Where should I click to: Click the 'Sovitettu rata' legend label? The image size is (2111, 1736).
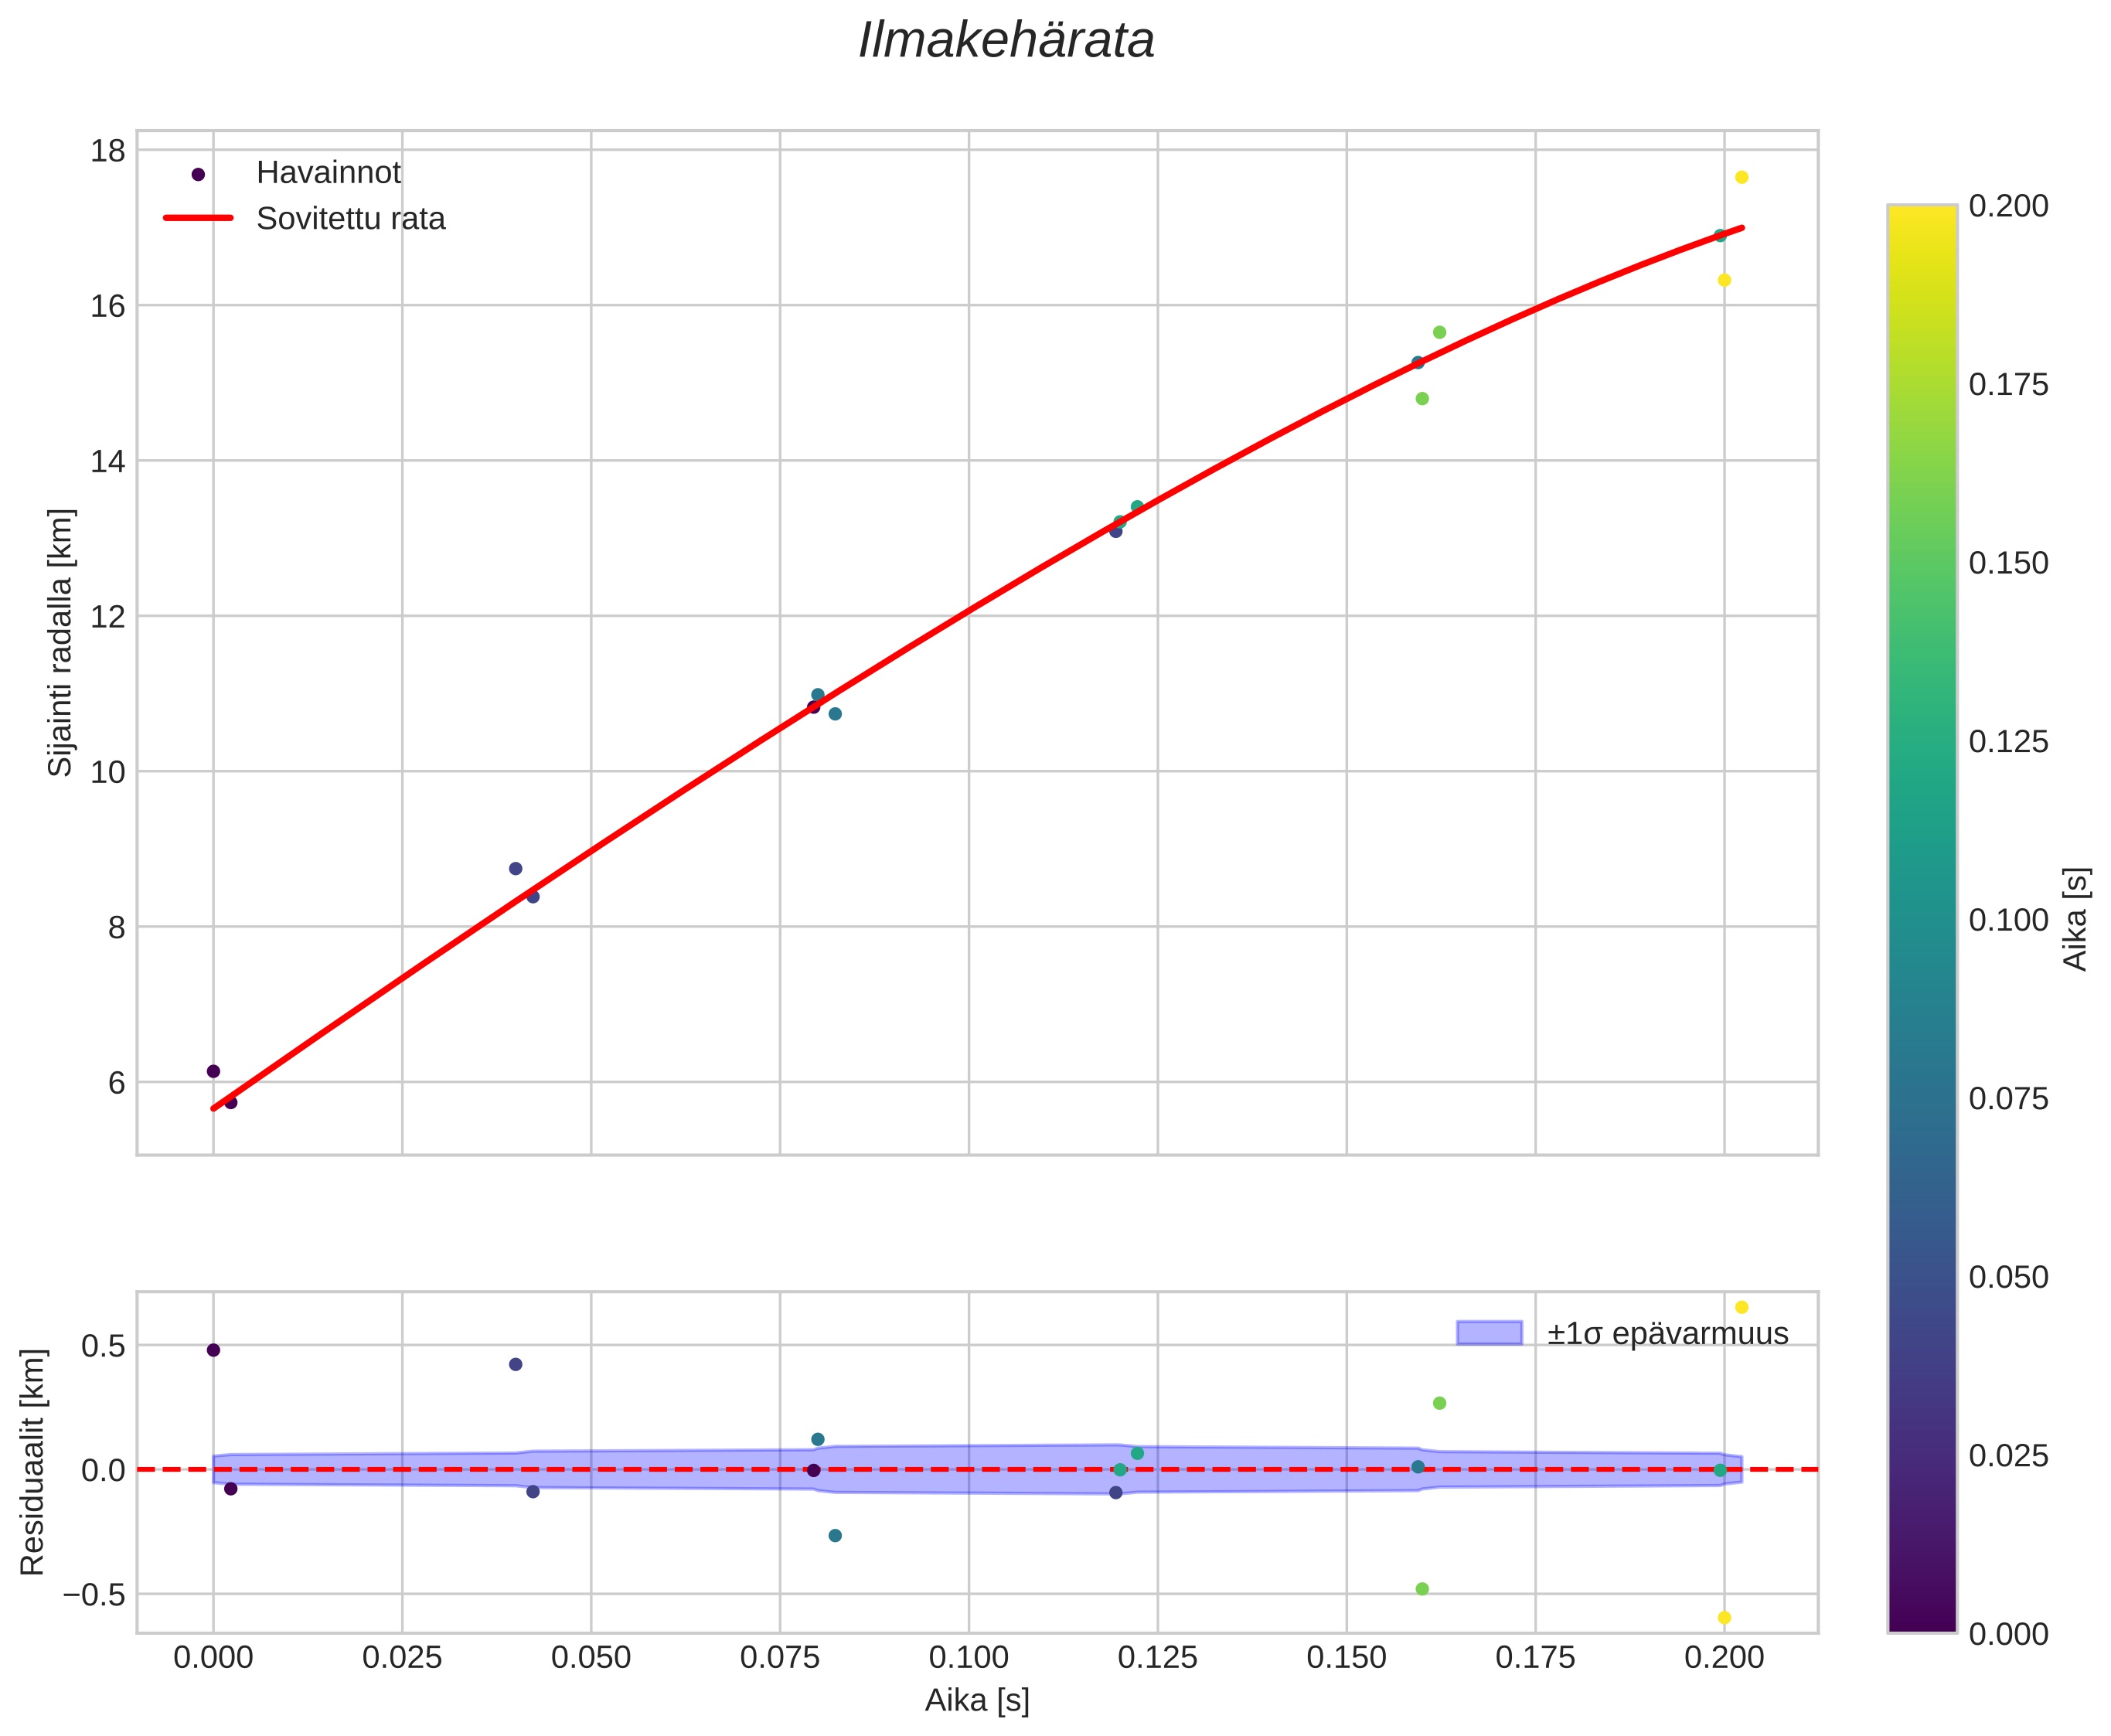(x=350, y=219)
